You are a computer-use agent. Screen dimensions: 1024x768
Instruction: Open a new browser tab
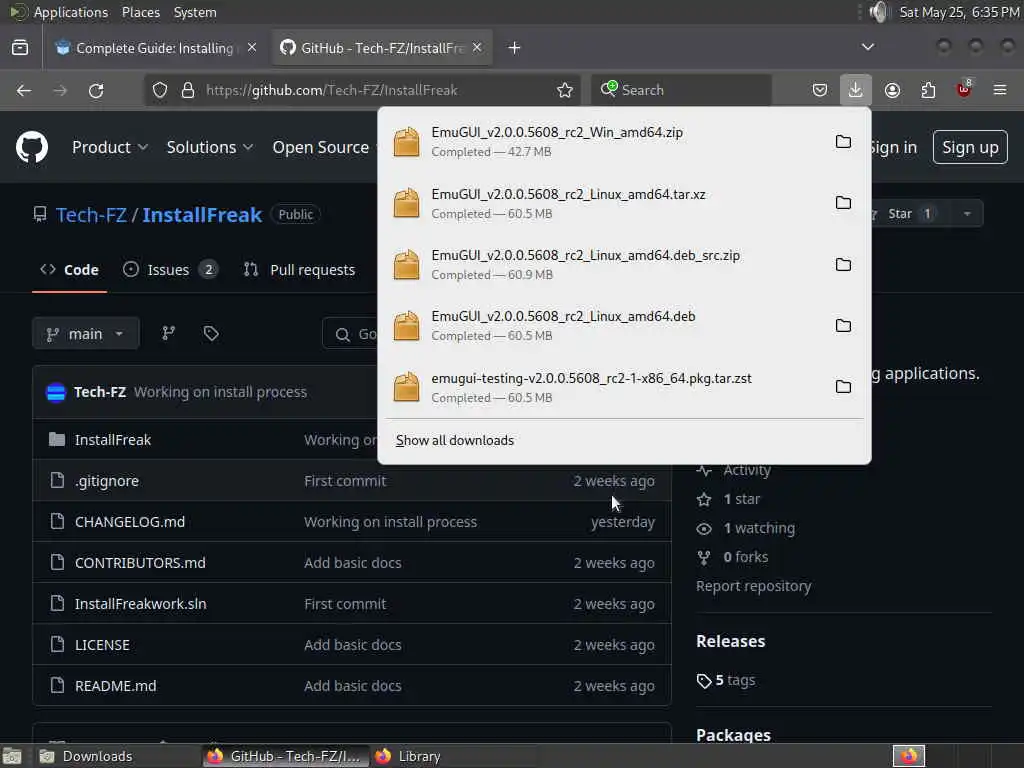tap(515, 48)
